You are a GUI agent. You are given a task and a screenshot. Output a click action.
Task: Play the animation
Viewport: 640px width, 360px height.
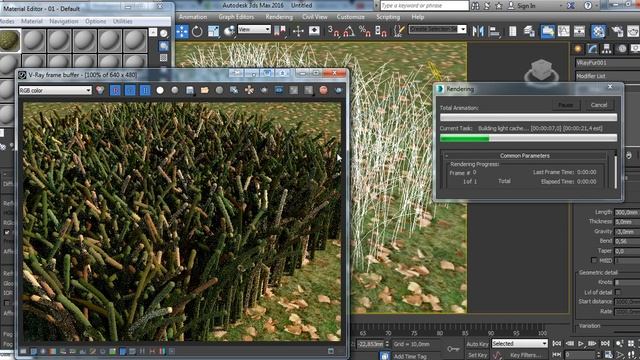[x=581, y=344]
